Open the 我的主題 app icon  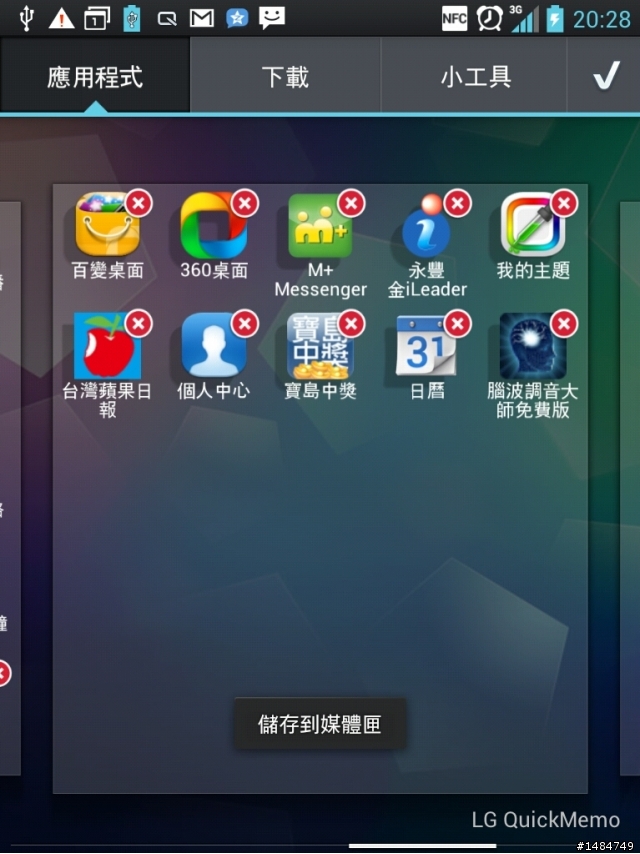tap(533, 225)
